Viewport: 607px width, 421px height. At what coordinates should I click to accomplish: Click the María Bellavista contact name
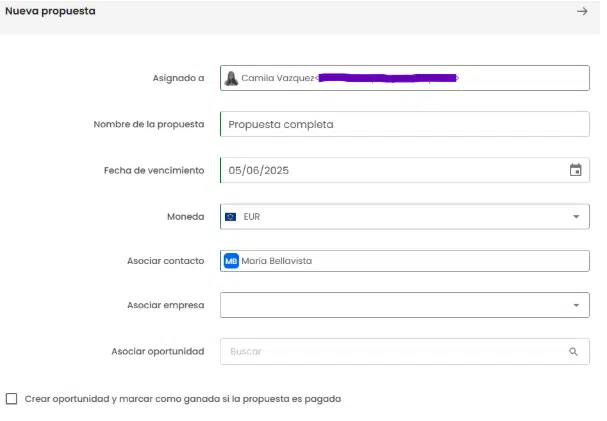[277, 261]
